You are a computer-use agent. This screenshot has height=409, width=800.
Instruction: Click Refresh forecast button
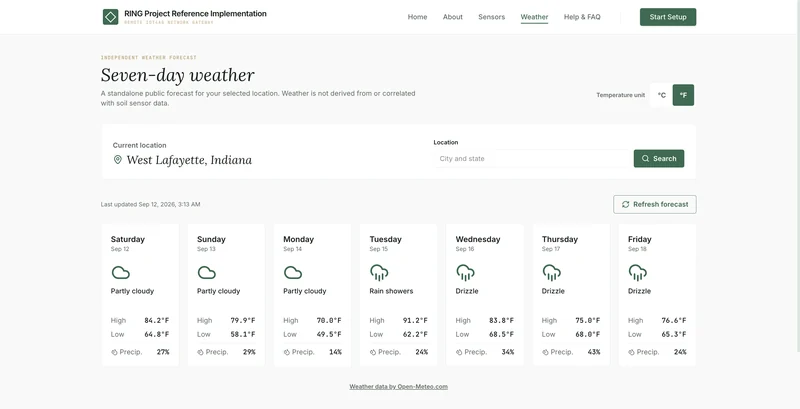point(655,204)
